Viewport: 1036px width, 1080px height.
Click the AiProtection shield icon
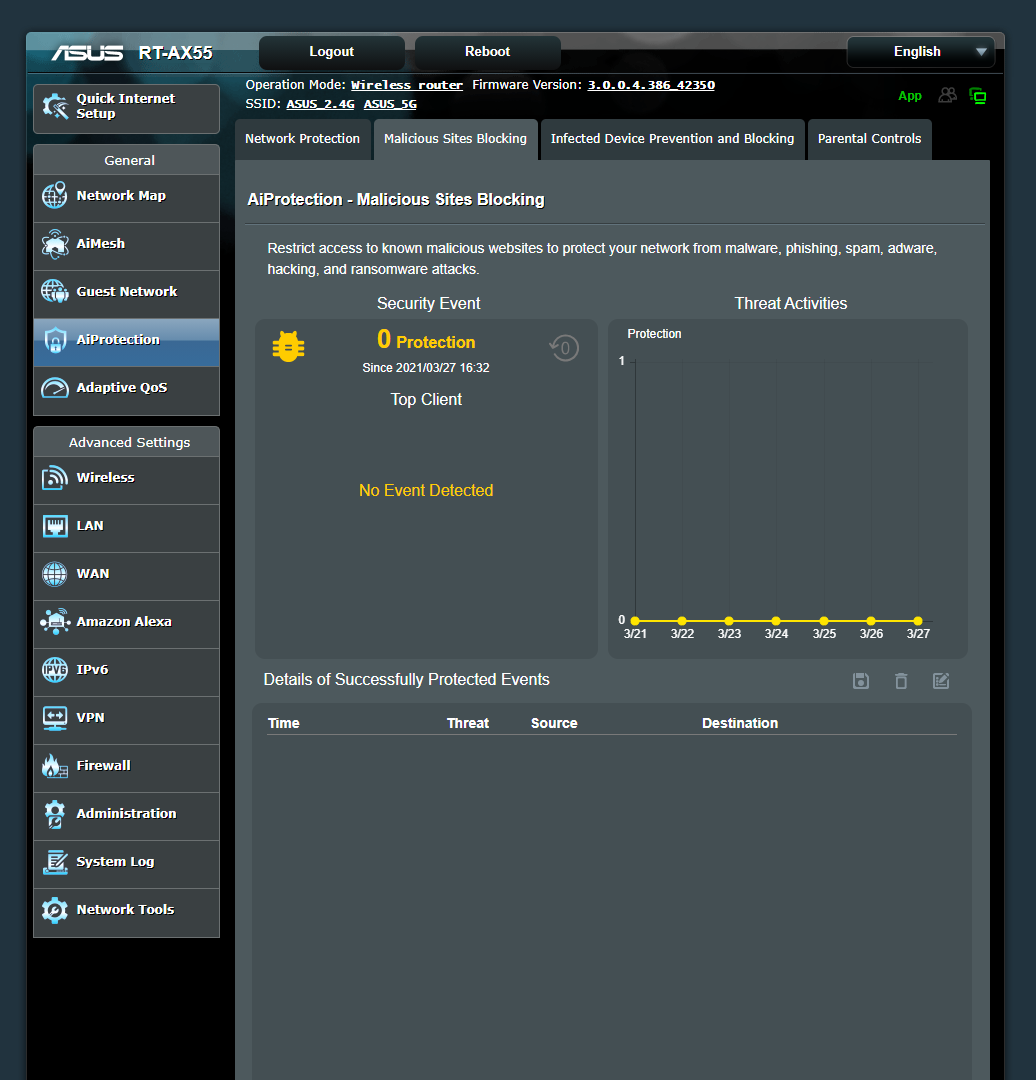[54, 340]
